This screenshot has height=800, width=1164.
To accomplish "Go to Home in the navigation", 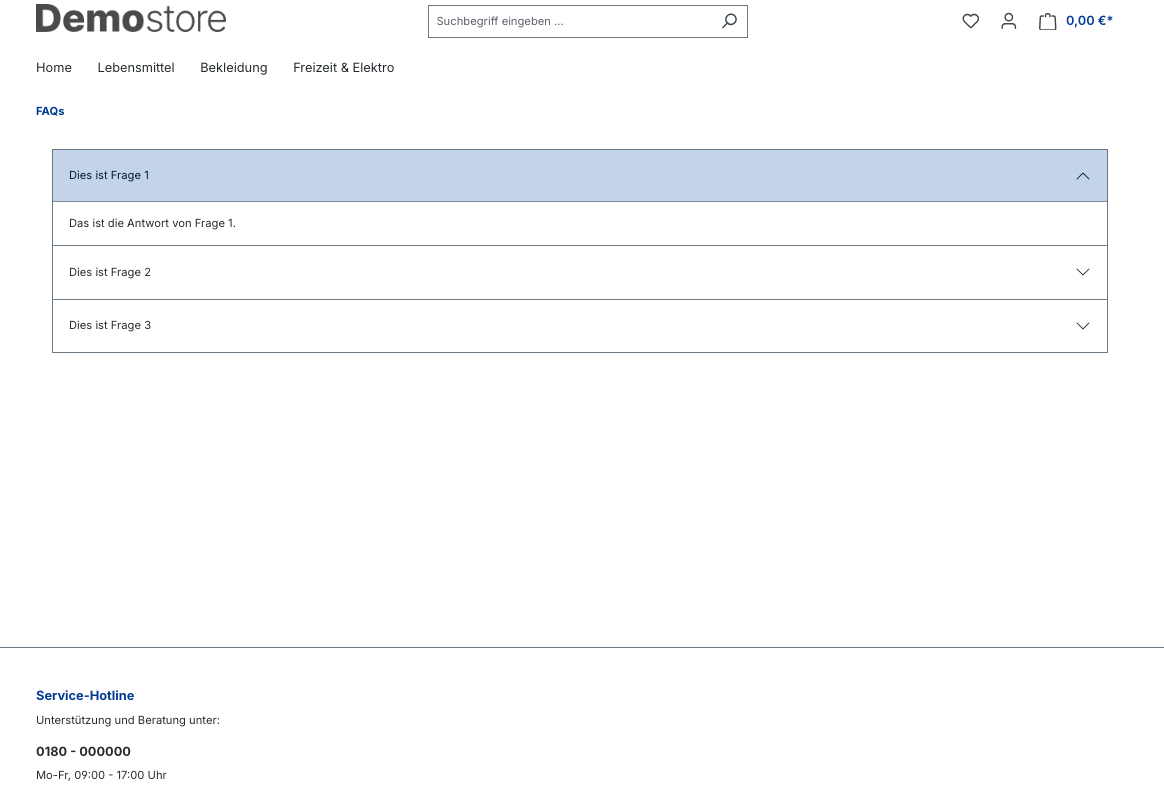I will (x=54, y=68).
